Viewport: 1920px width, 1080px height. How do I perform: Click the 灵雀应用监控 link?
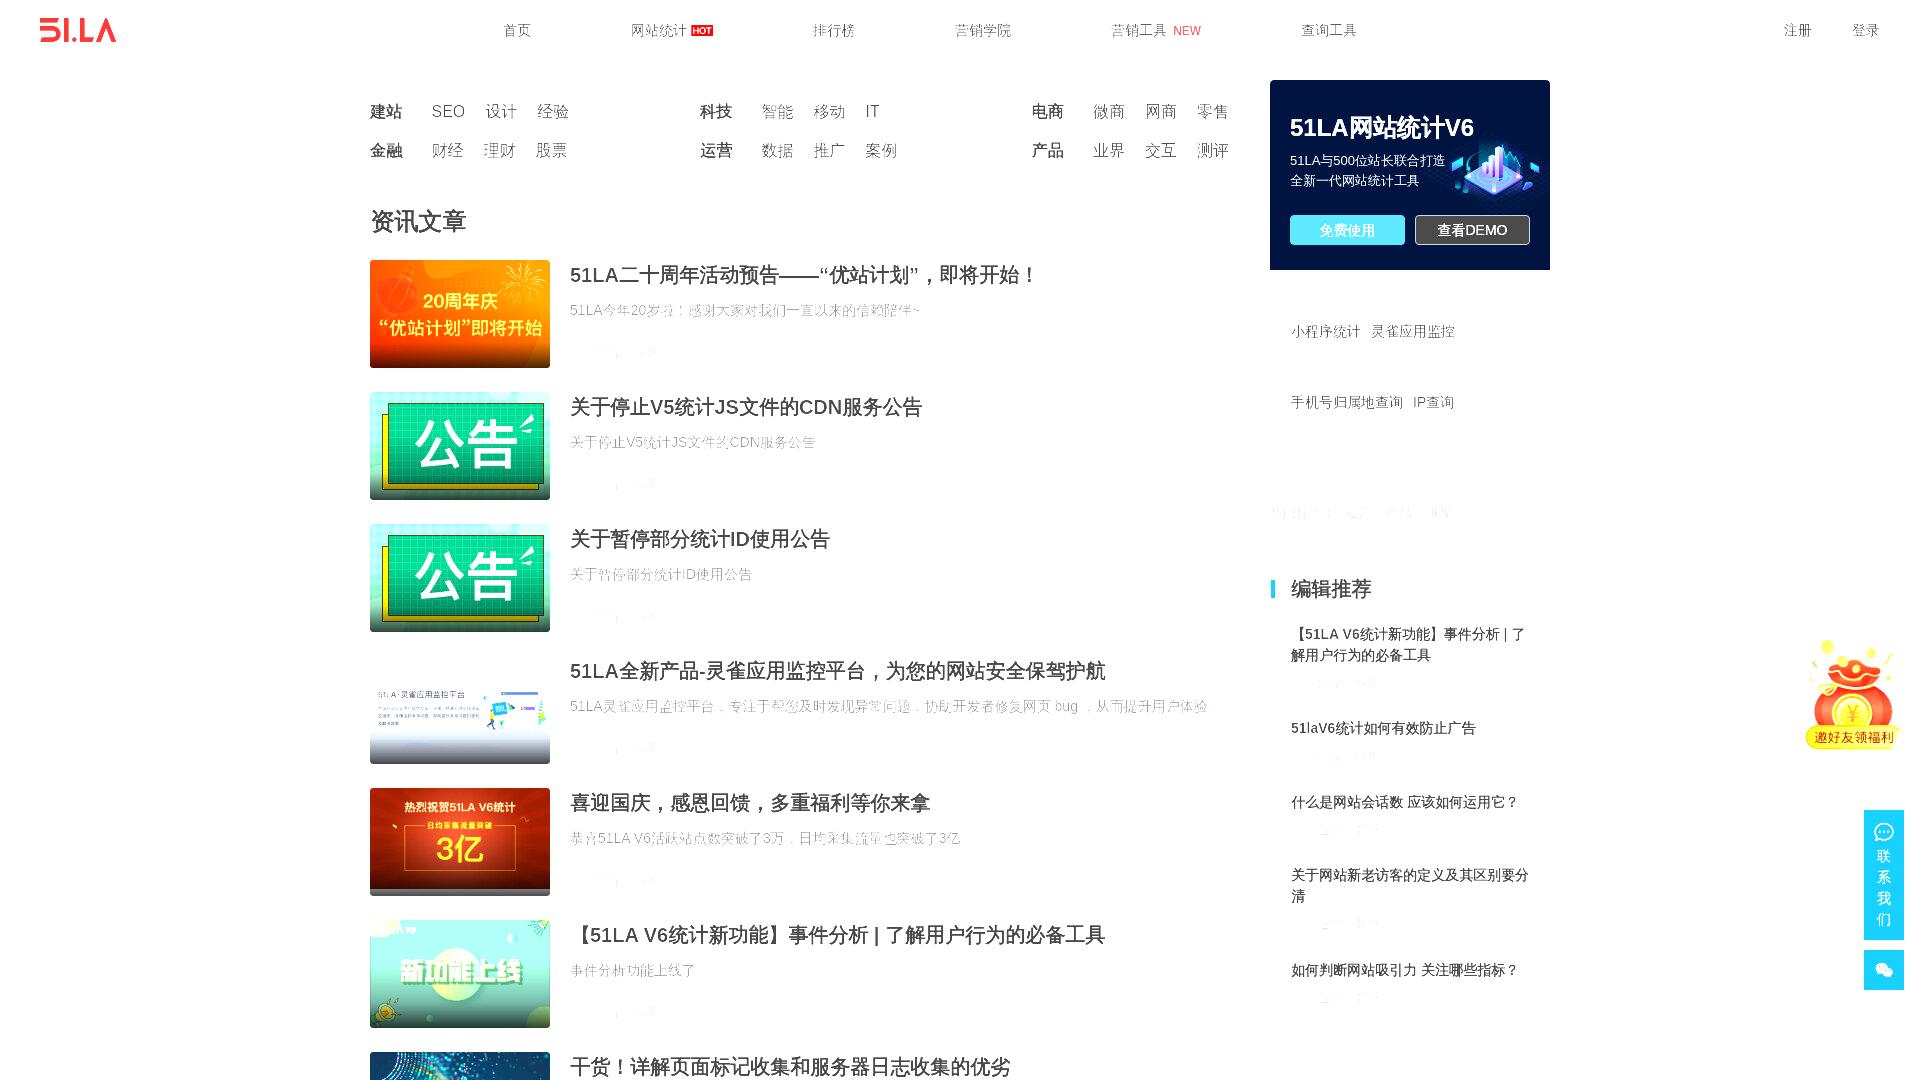point(1412,331)
